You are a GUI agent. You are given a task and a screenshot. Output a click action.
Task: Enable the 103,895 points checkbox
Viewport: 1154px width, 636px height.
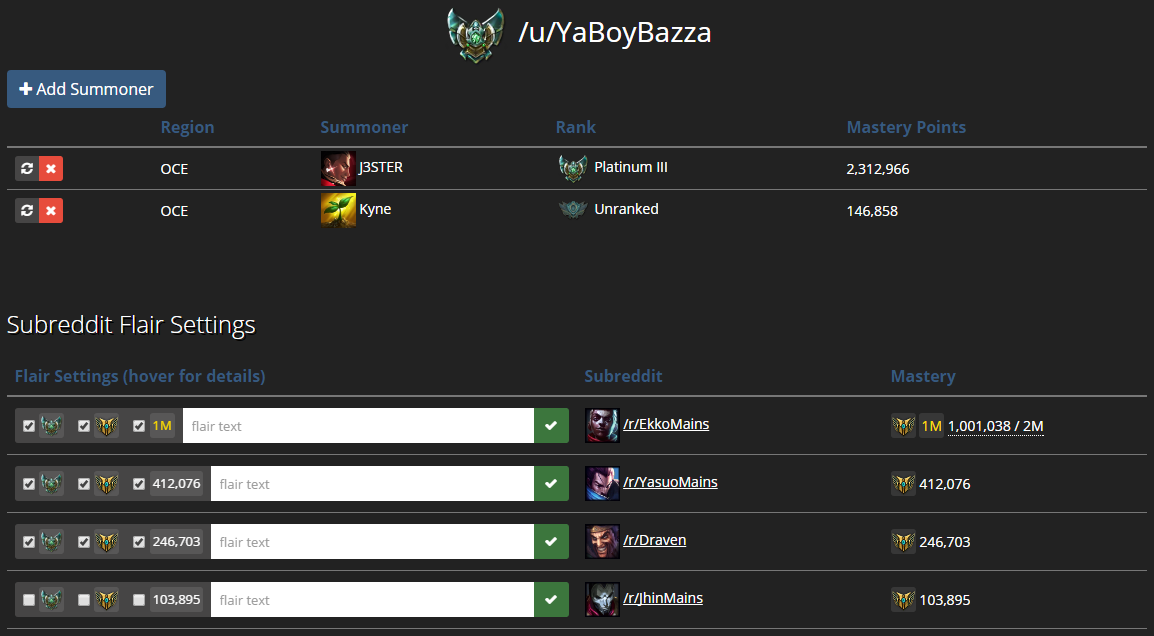pyautogui.click(x=139, y=600)
